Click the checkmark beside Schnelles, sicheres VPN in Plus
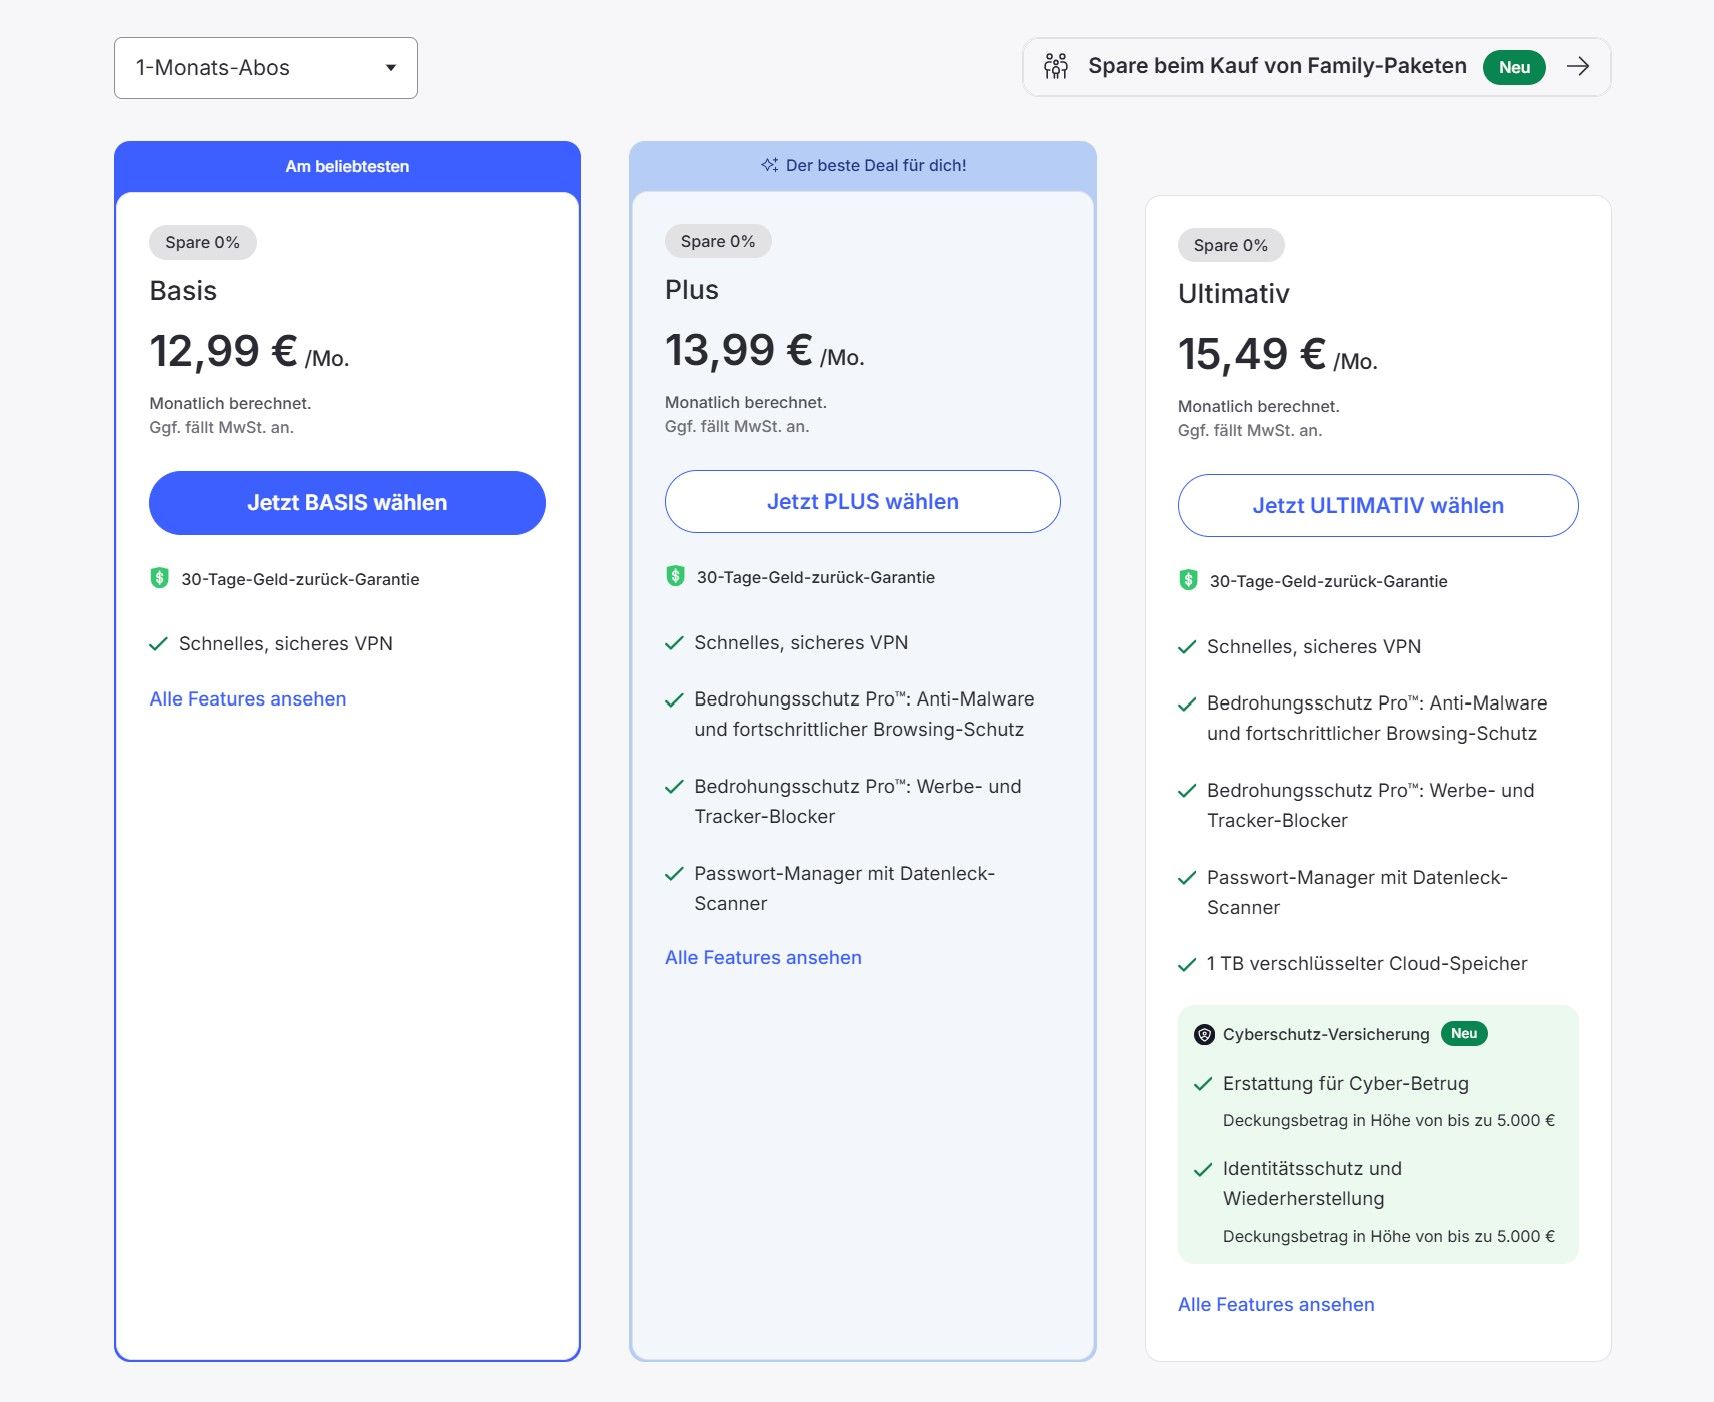This screenshot has width=1714, height=1402. [x=674, y=643]
